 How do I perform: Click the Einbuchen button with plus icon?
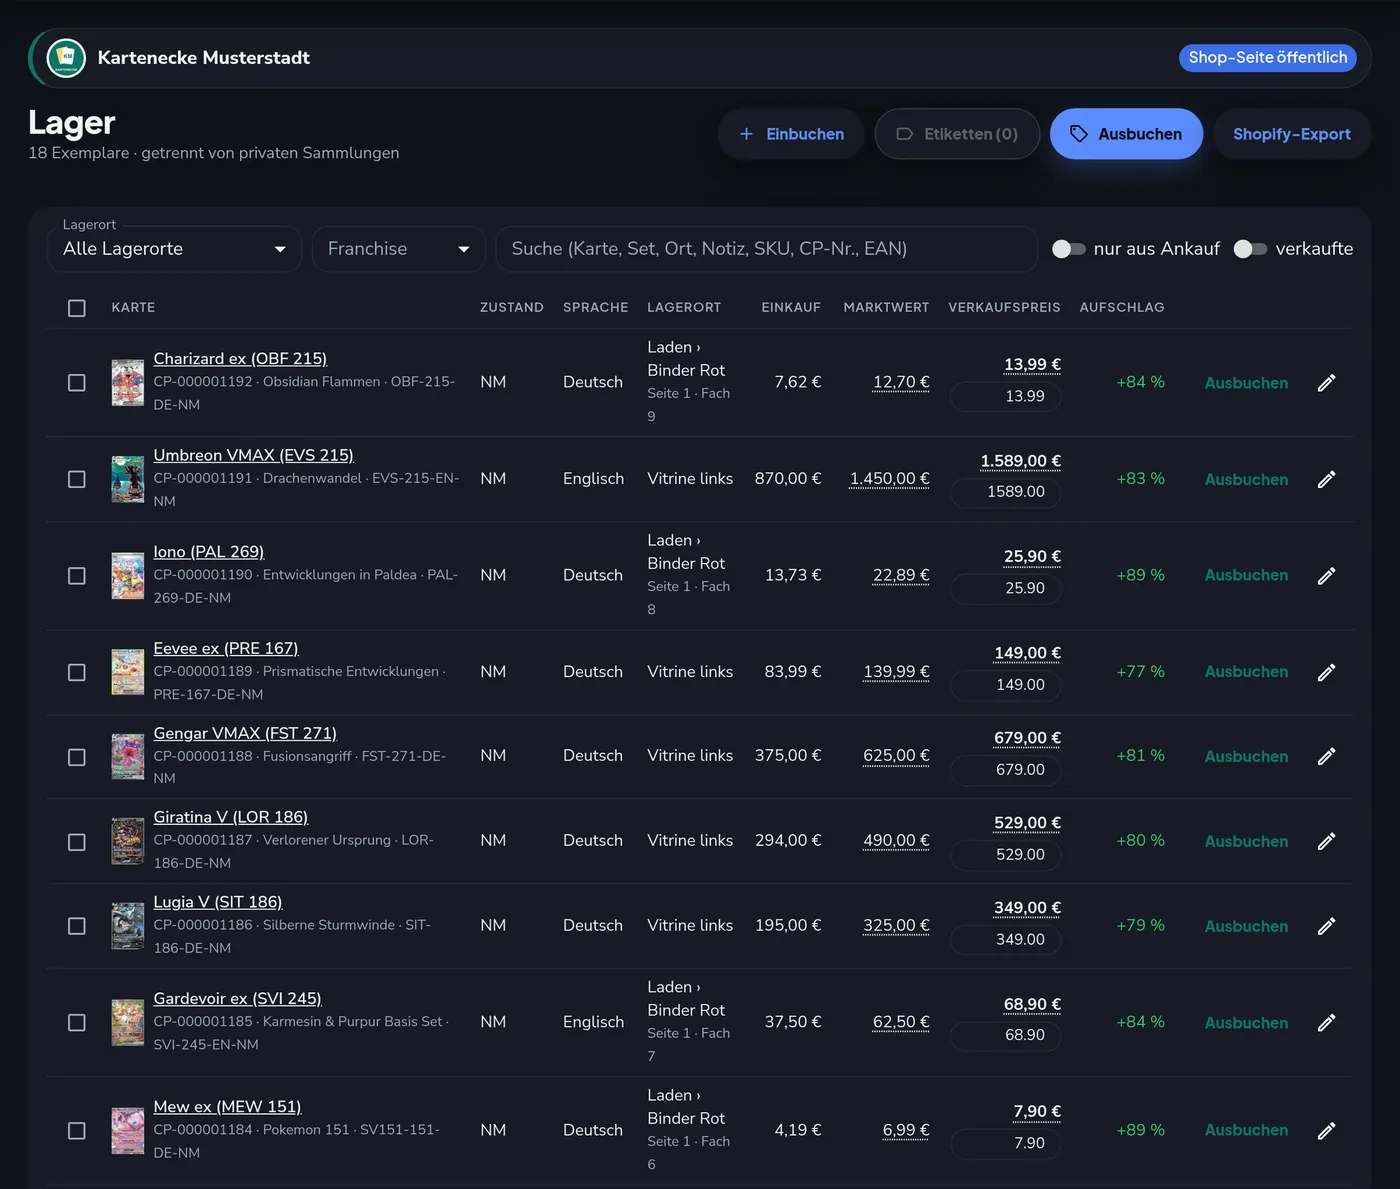click(791, 134)
